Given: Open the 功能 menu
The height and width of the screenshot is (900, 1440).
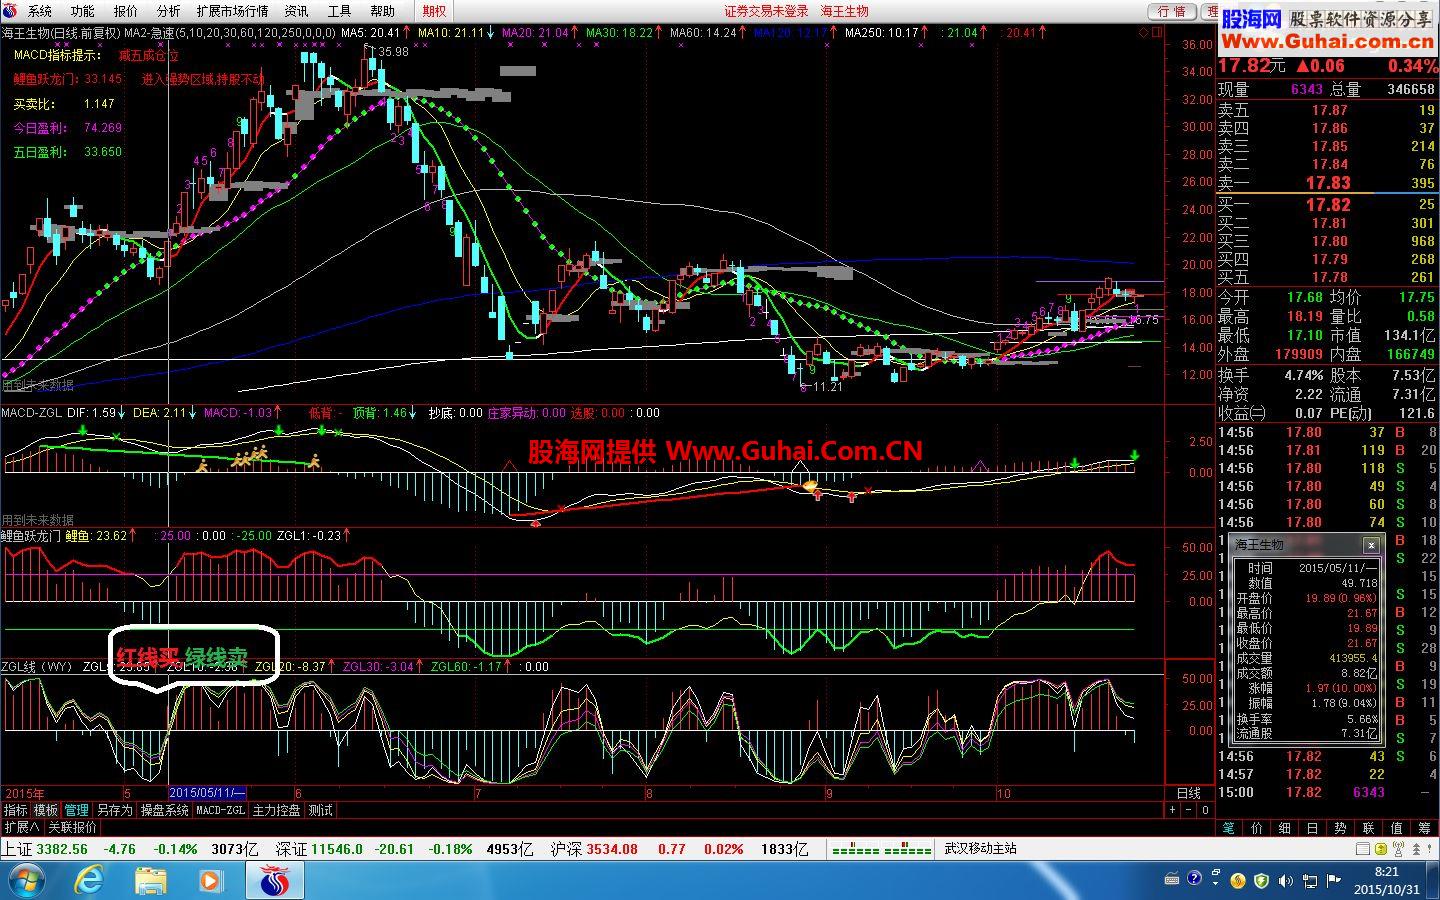Looking at the screenshot, I should coord(82,11).
